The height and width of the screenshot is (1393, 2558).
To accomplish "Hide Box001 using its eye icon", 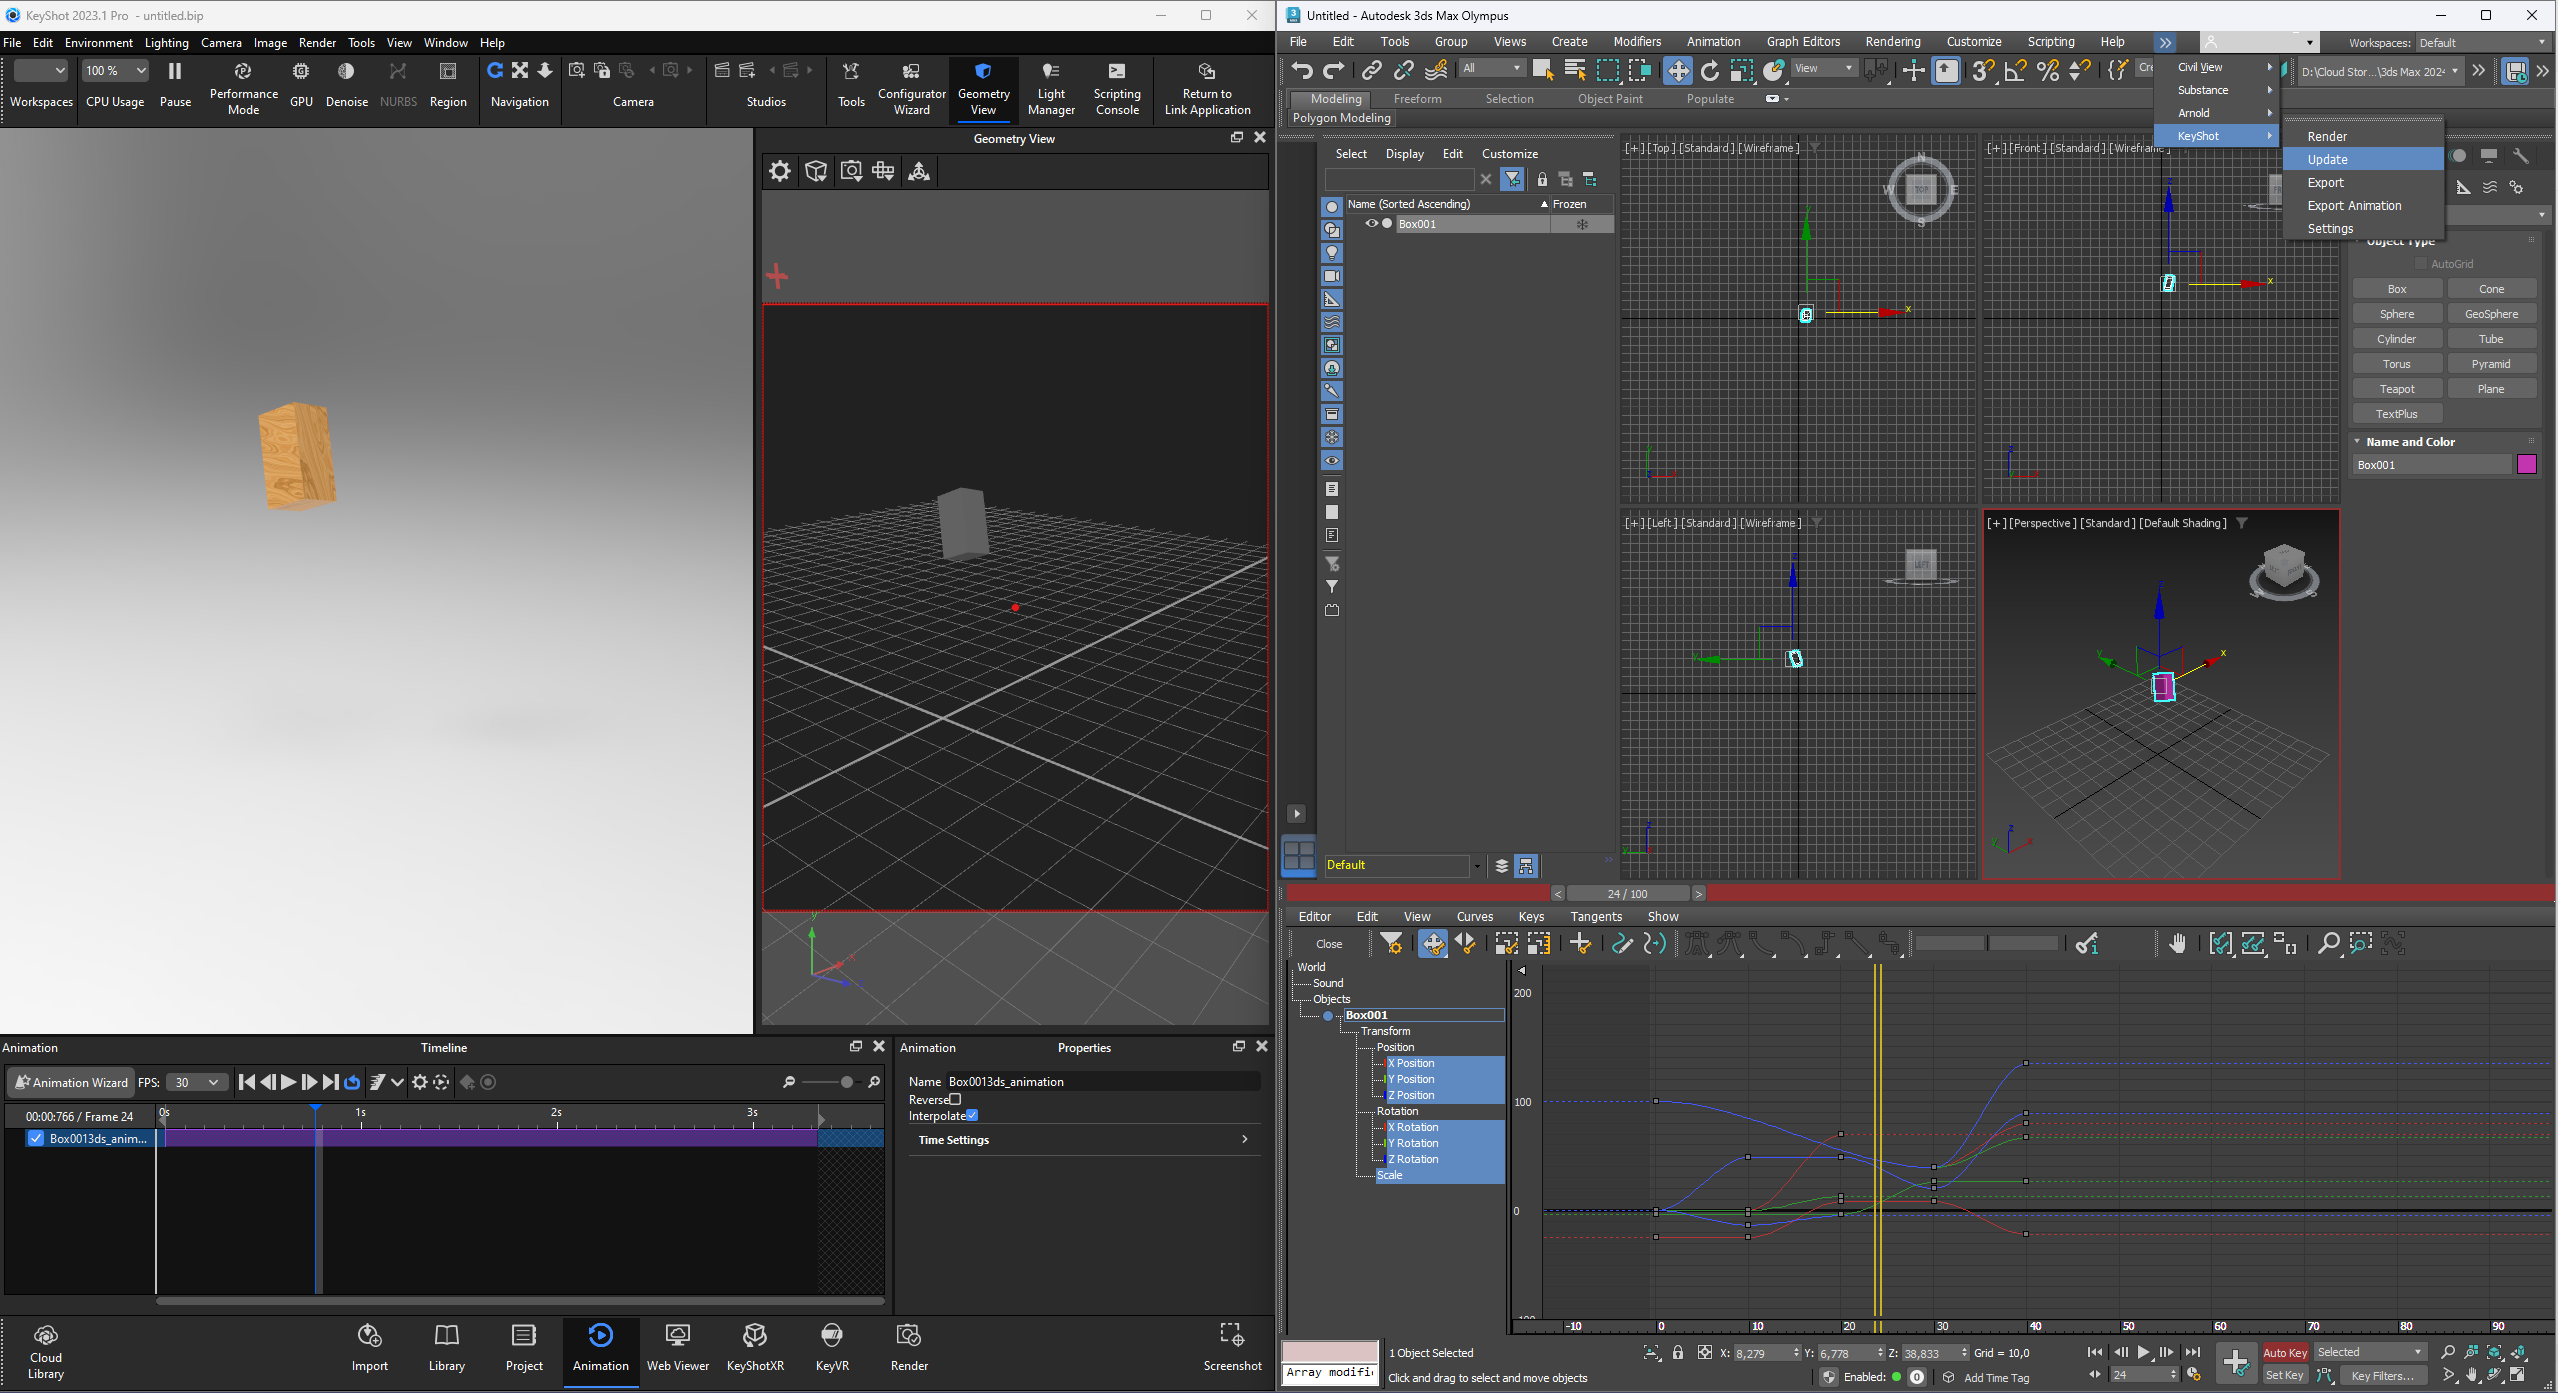I will tap(1371, 224).
